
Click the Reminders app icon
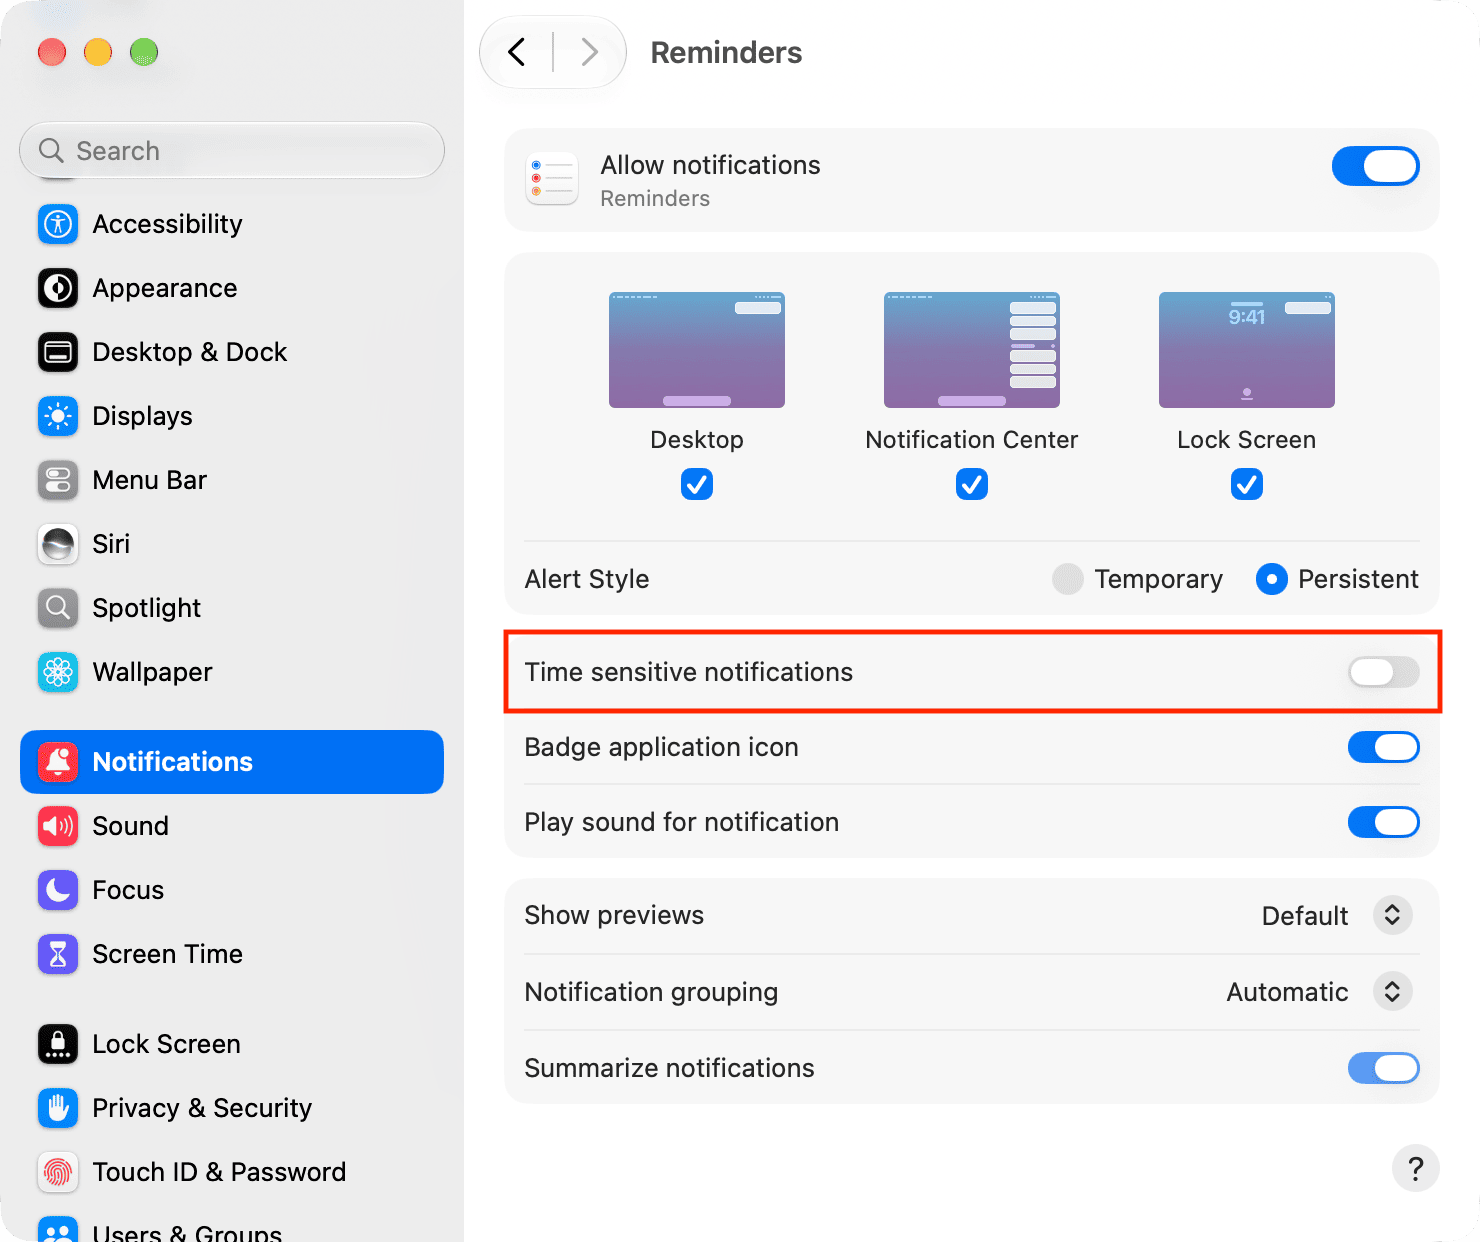tap(552, 179)
